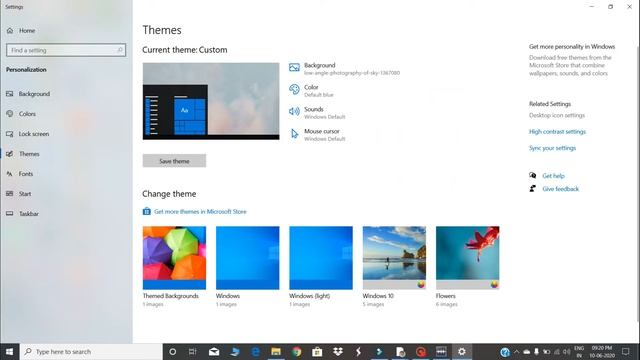Open Desktop icon settings link

tap(557, 116)
